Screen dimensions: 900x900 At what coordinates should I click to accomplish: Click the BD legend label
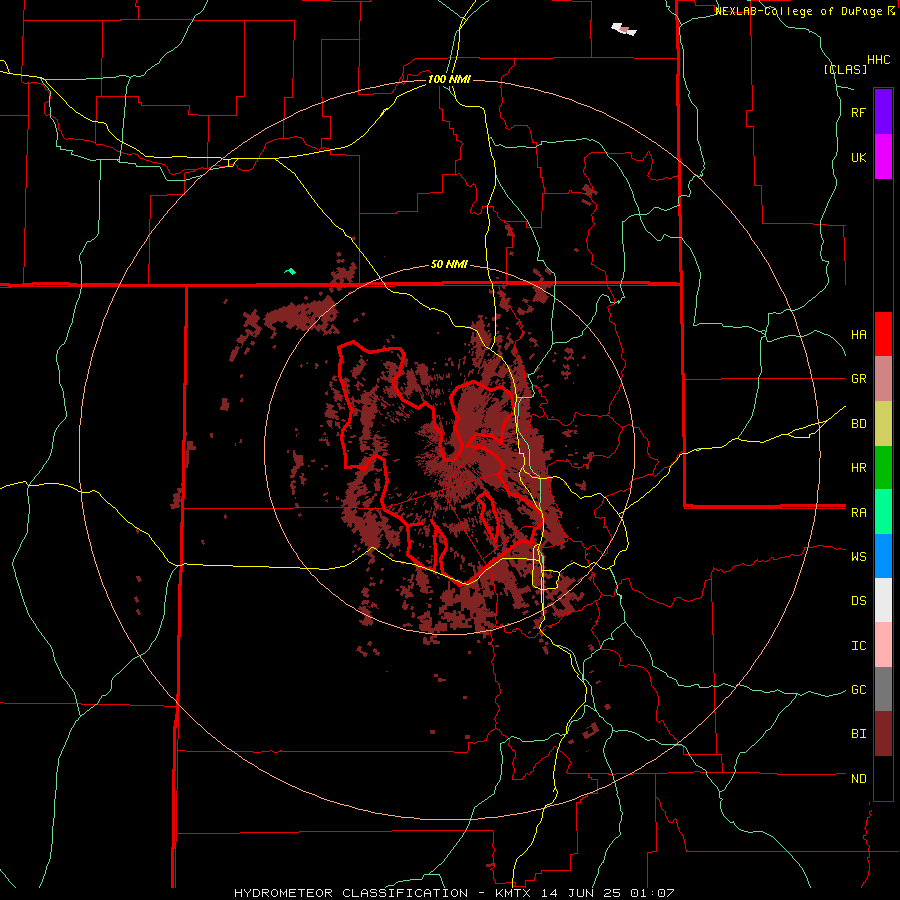[859, 424]
